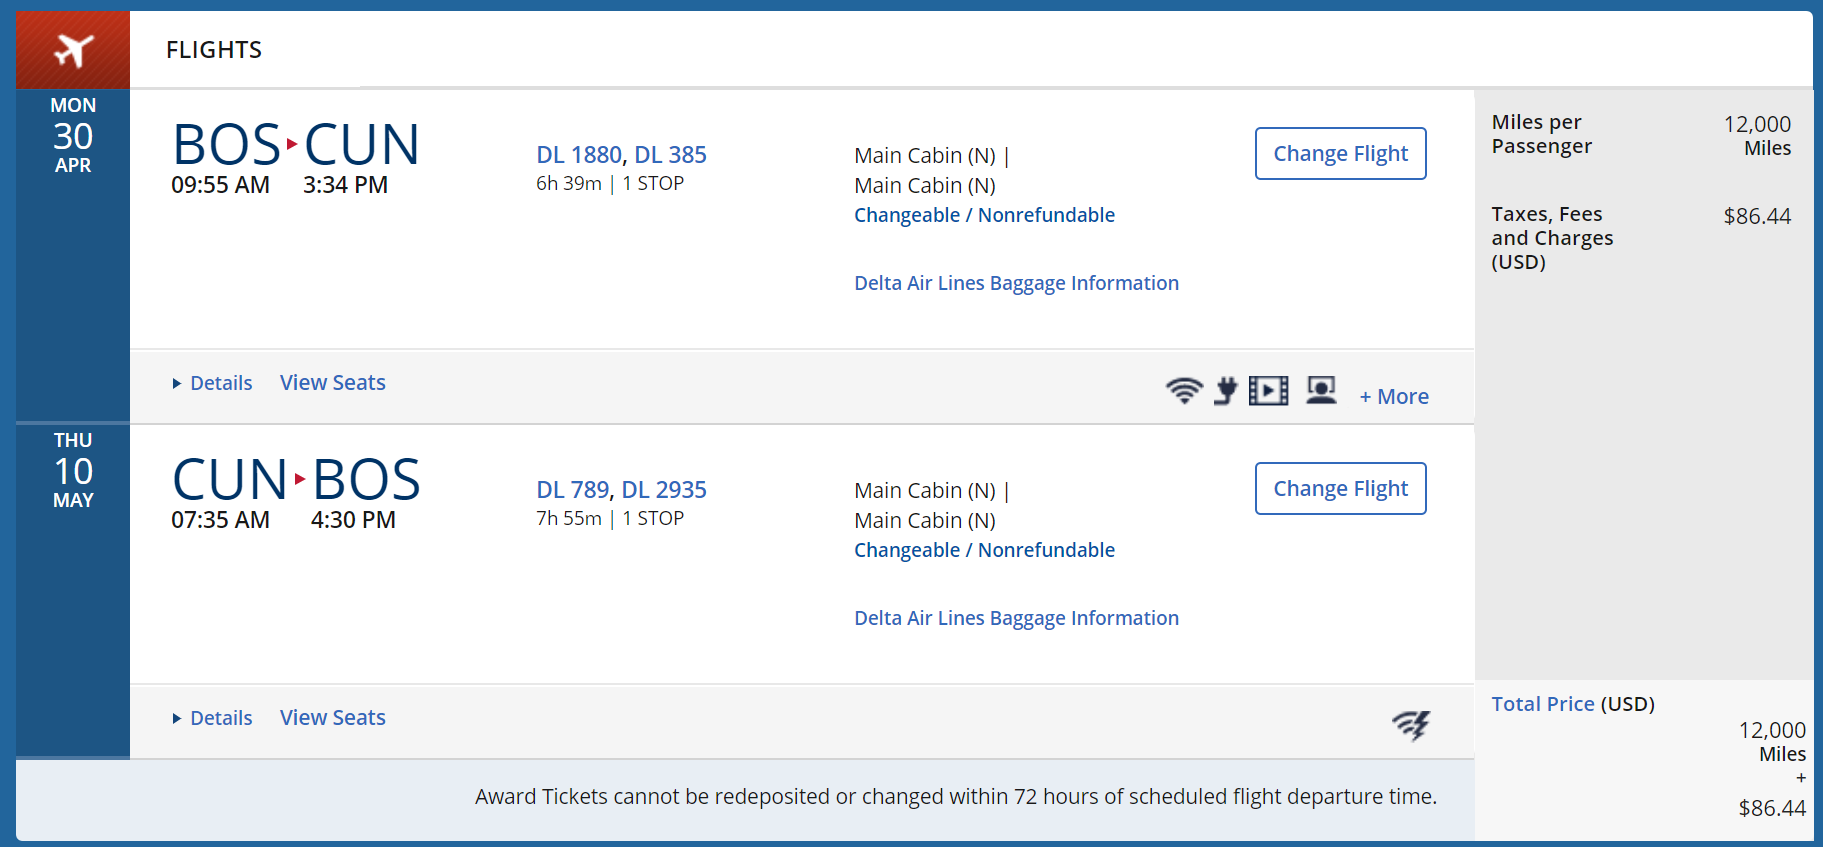The image size is (1823, 847).
Task: Open outbound Changeable / Nonrefundable fare rules
Action: [984, 215]
